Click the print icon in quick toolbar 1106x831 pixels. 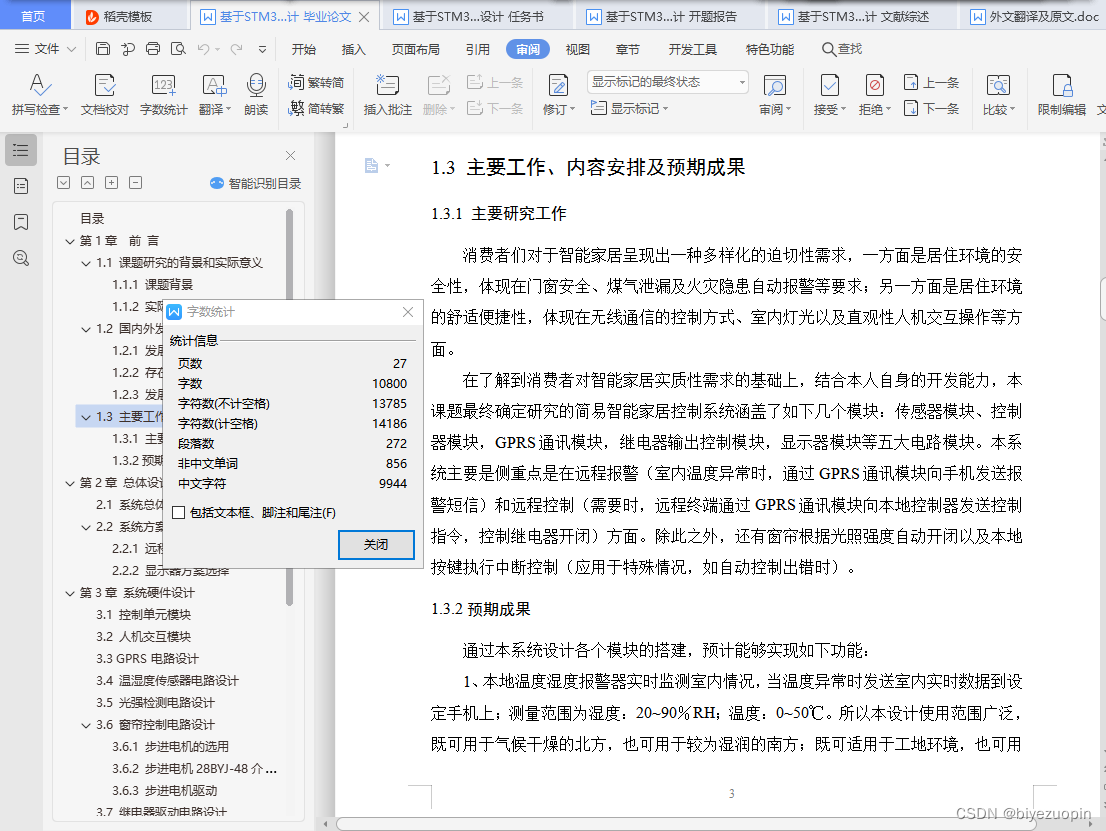[x=152, y=49]
